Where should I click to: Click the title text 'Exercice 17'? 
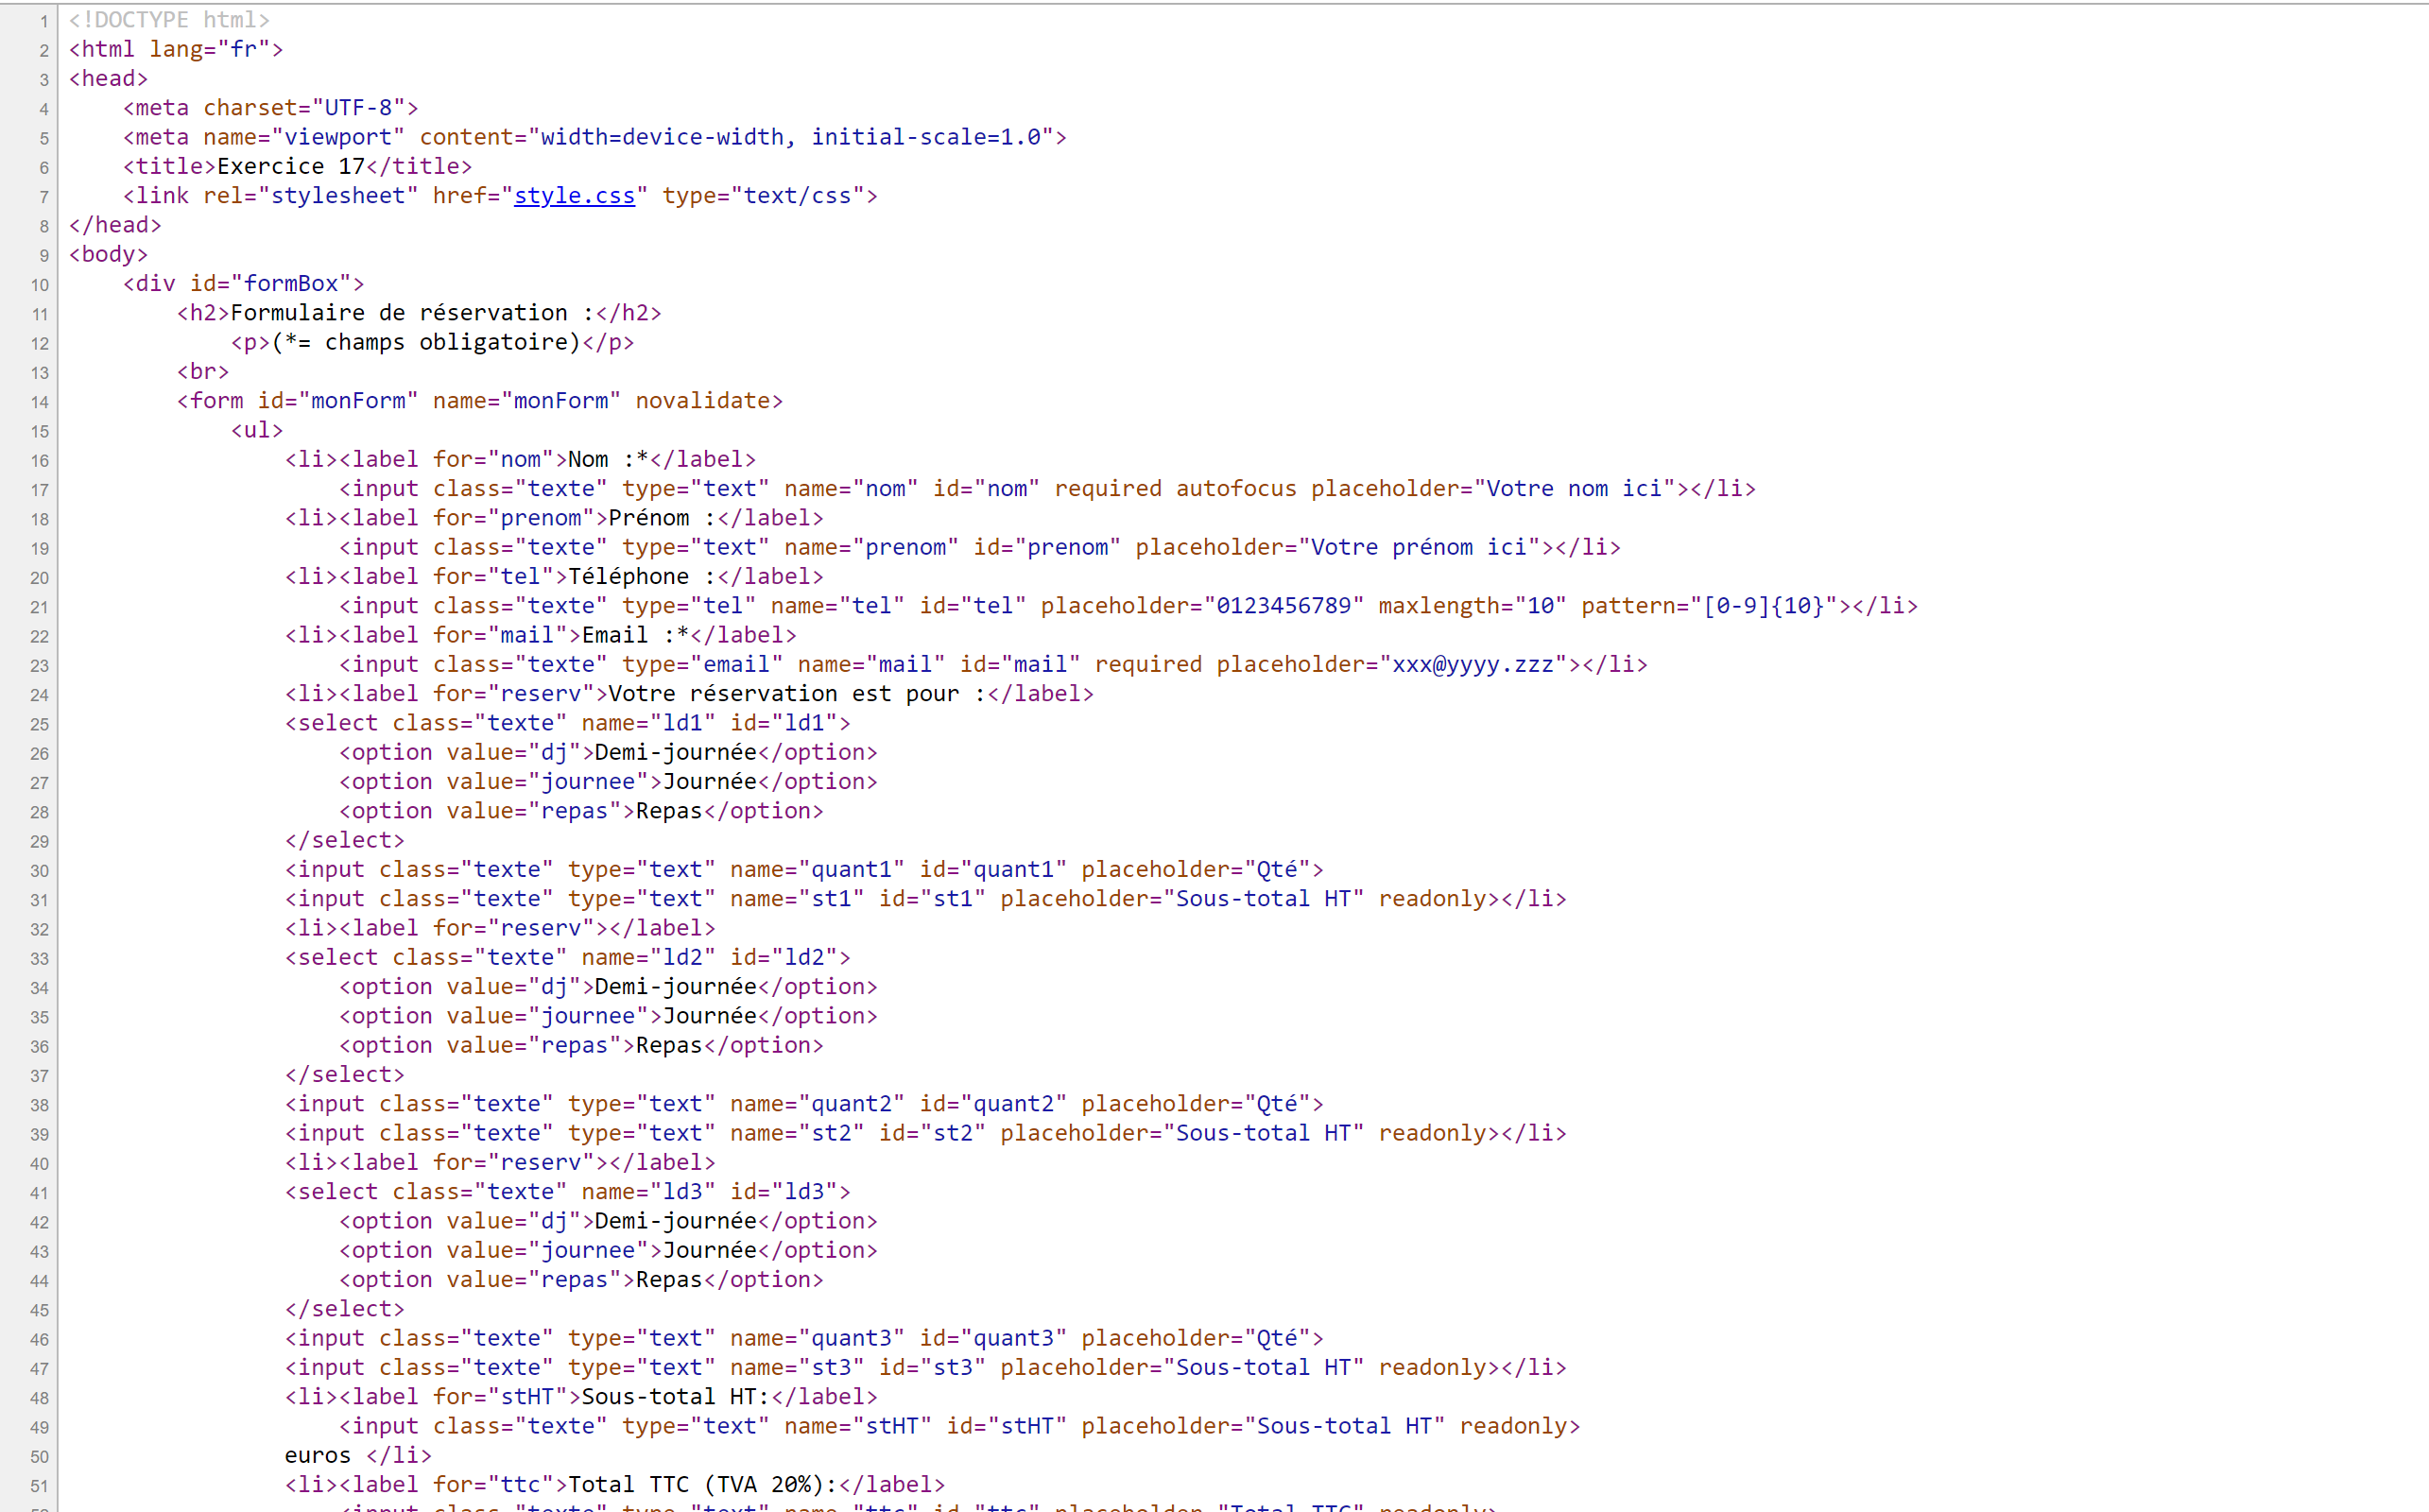click(290, 166)
